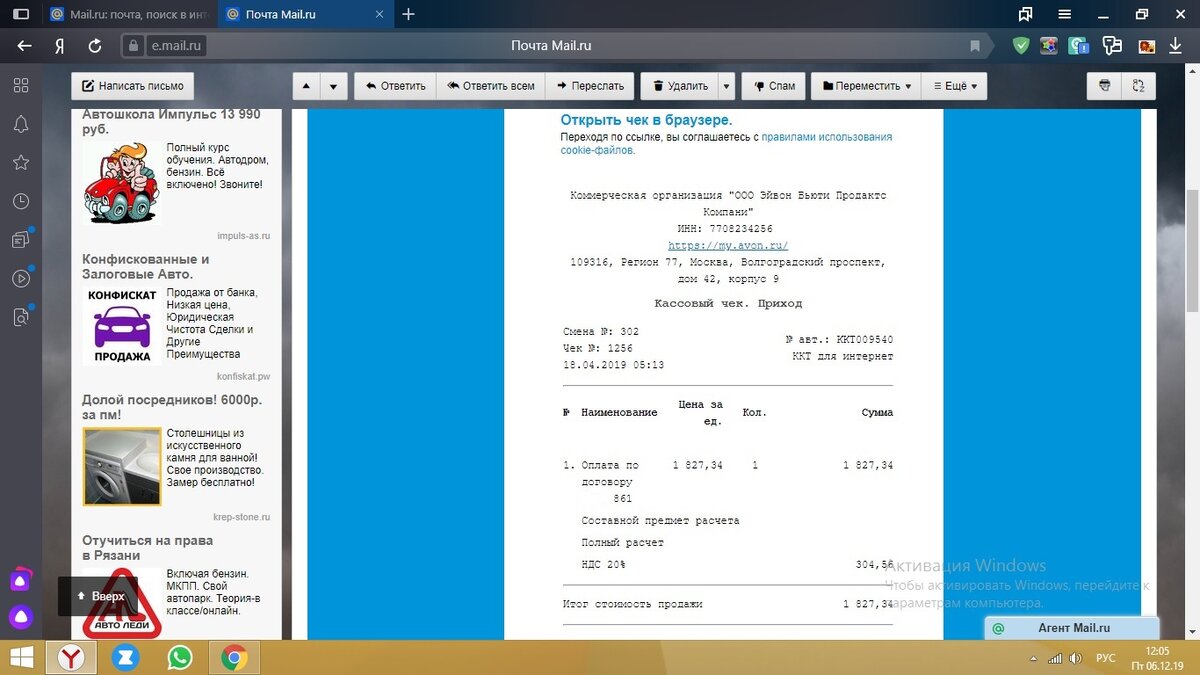Click the Вверх scroll-to-top button
This screenshot has width=1200, height=675.
(x=98, y=596)
